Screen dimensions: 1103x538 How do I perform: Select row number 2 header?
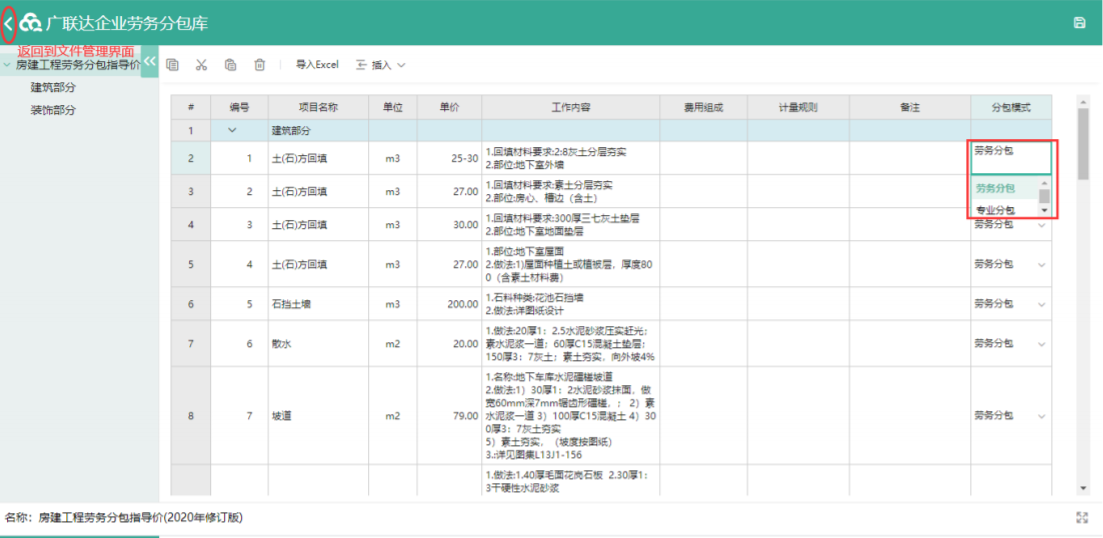coord(191,158)
